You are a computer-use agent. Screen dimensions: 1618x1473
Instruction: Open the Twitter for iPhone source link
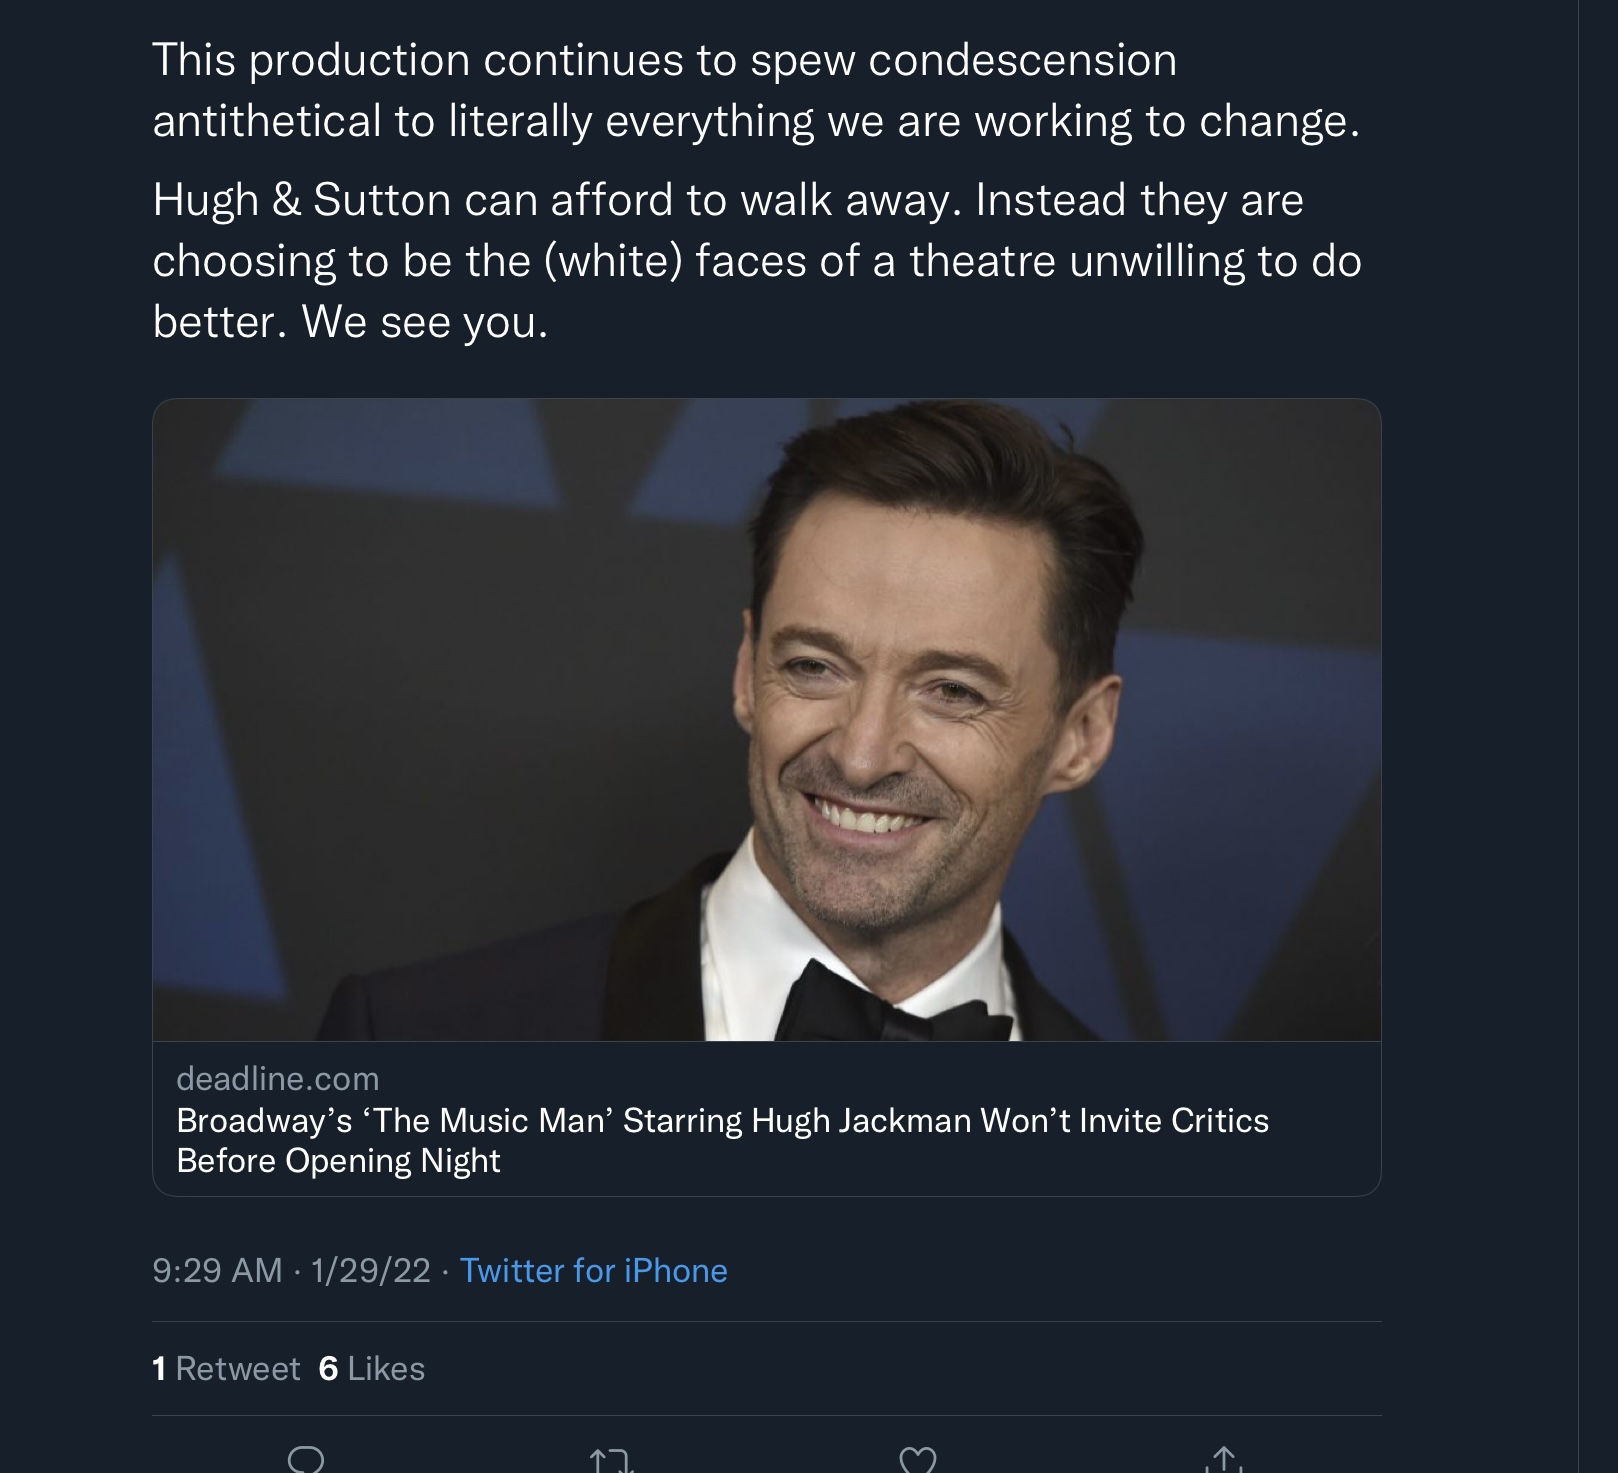pyautogui.click(x=593, y=1270)
